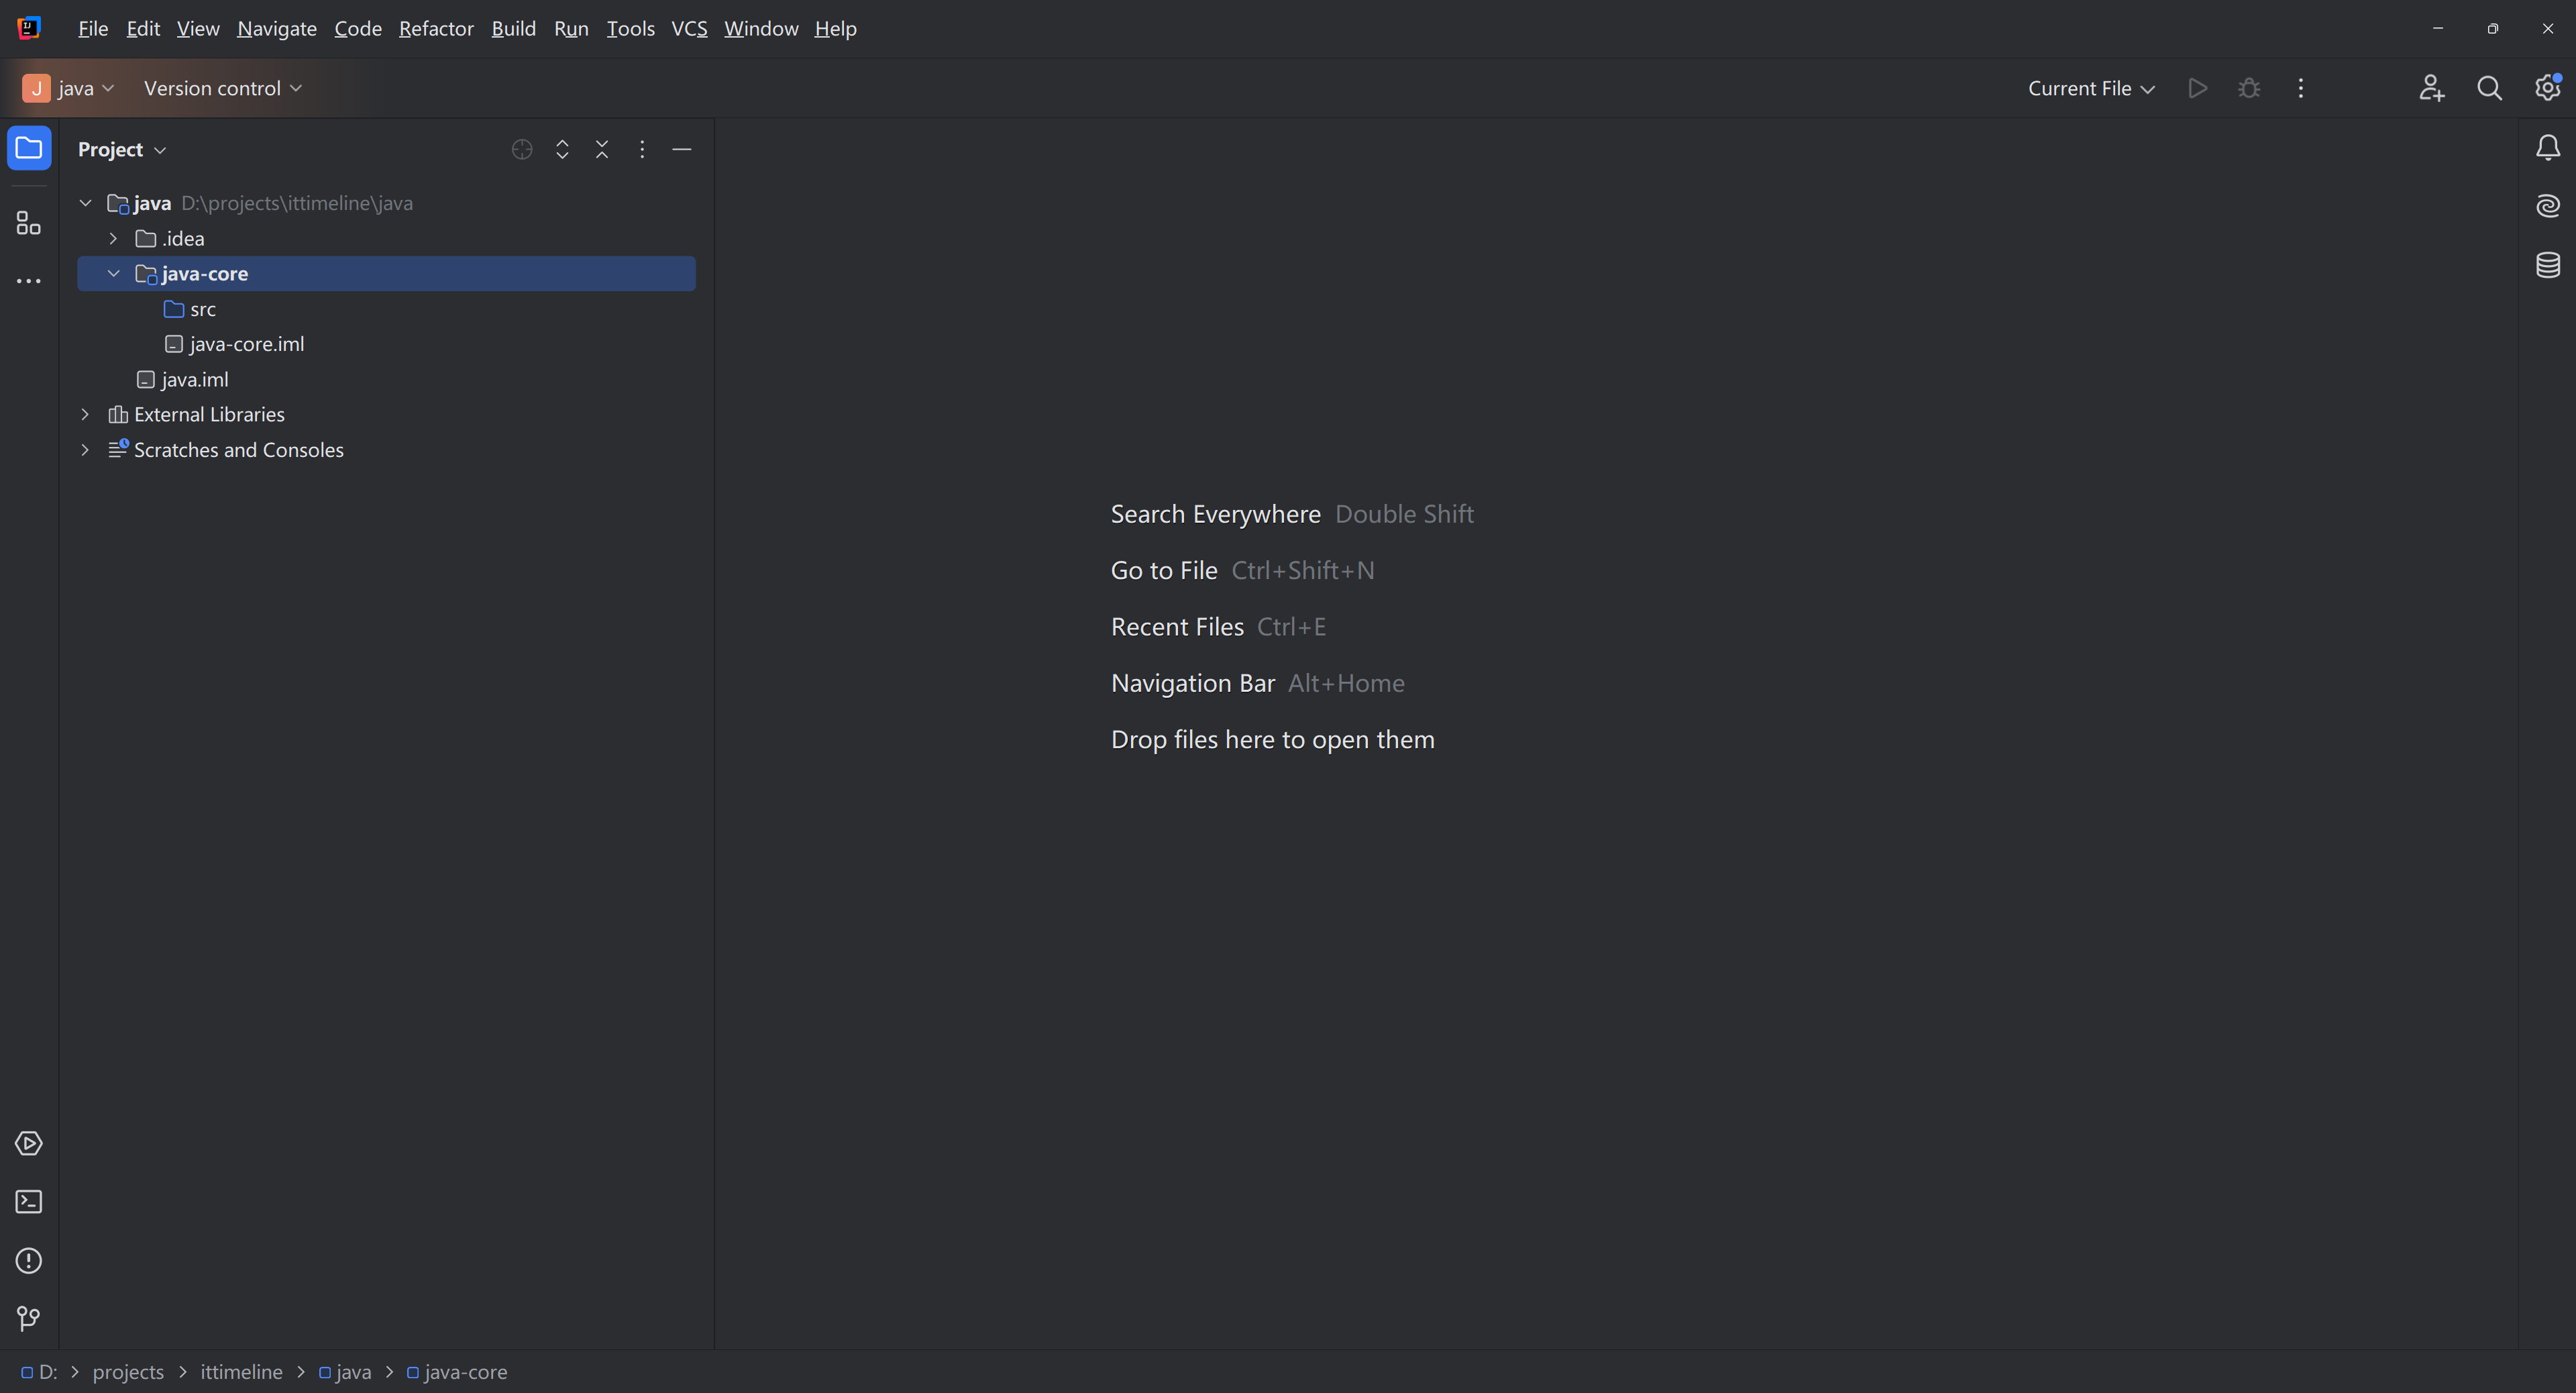Expand External Libraries node
This screenshot has width=2576, height=1393.
coord(85,414)
